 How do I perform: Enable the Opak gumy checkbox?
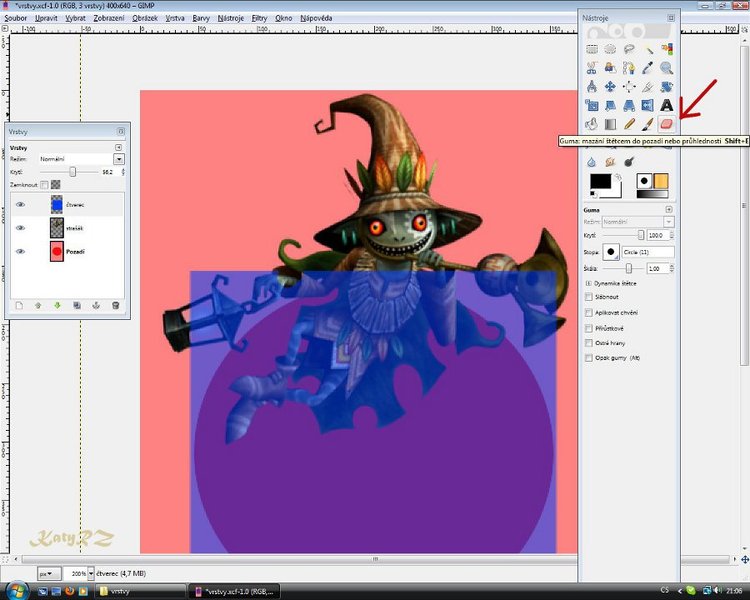589,358
